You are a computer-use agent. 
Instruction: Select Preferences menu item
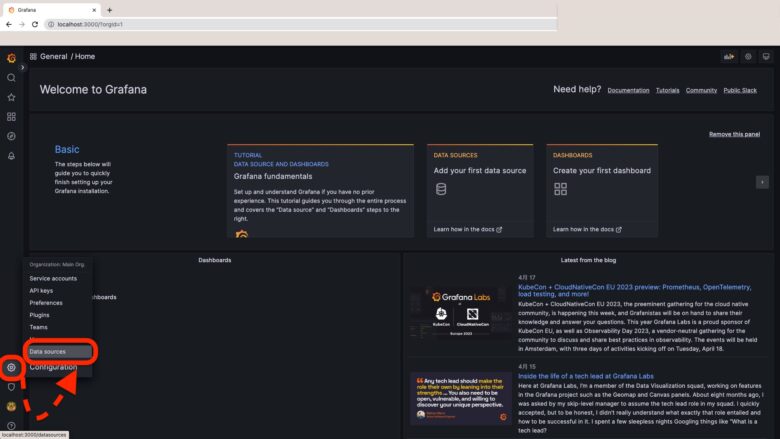click(46, 303)
